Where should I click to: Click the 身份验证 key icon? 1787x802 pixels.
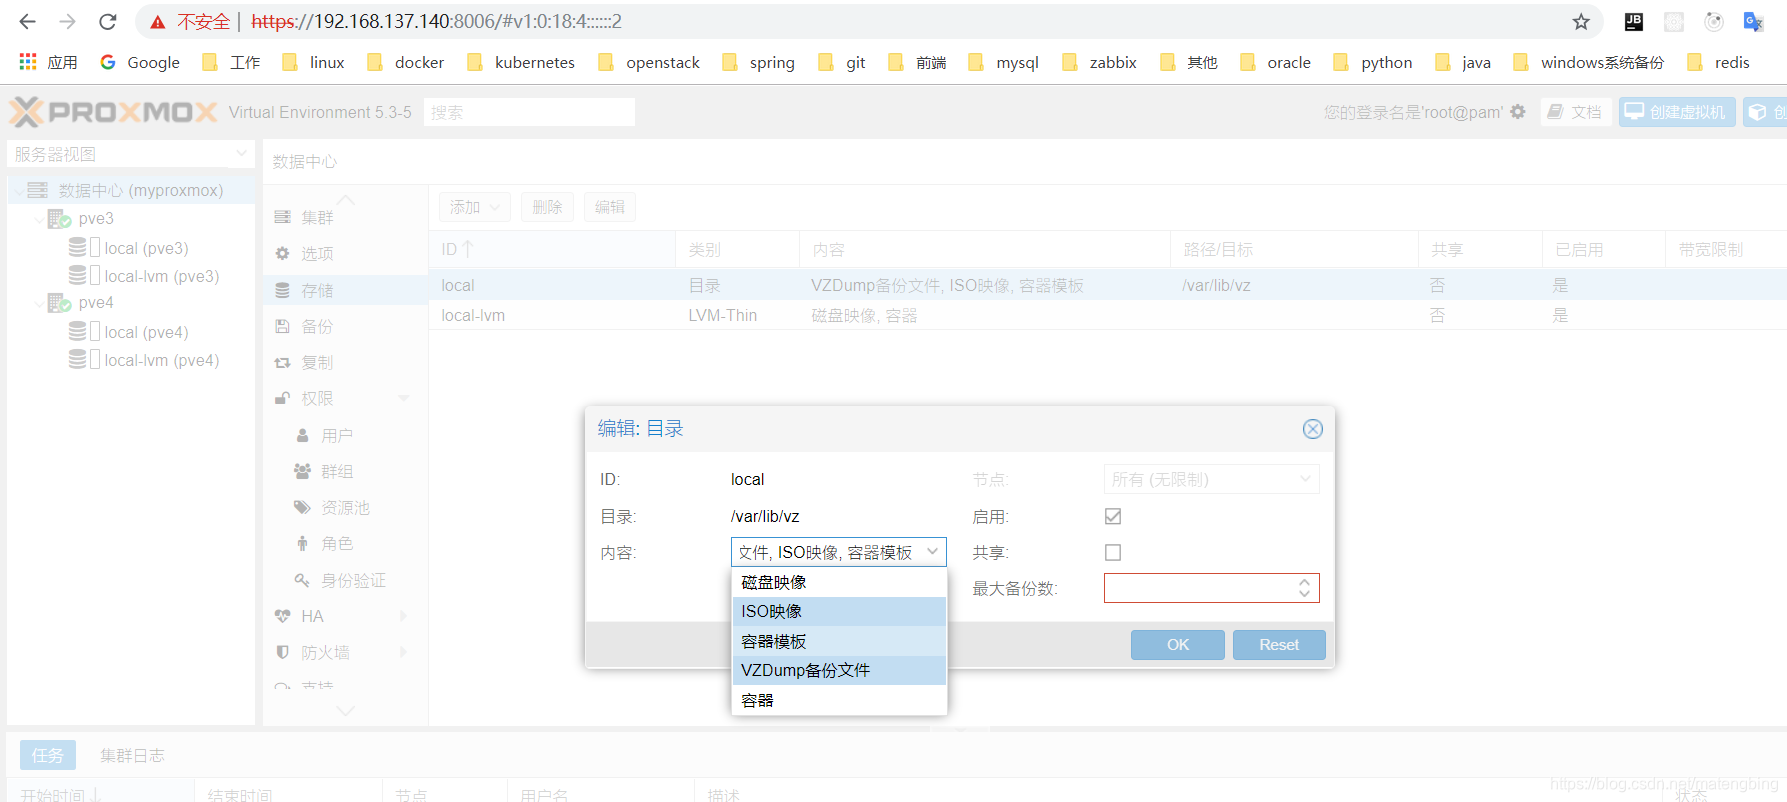302,580
